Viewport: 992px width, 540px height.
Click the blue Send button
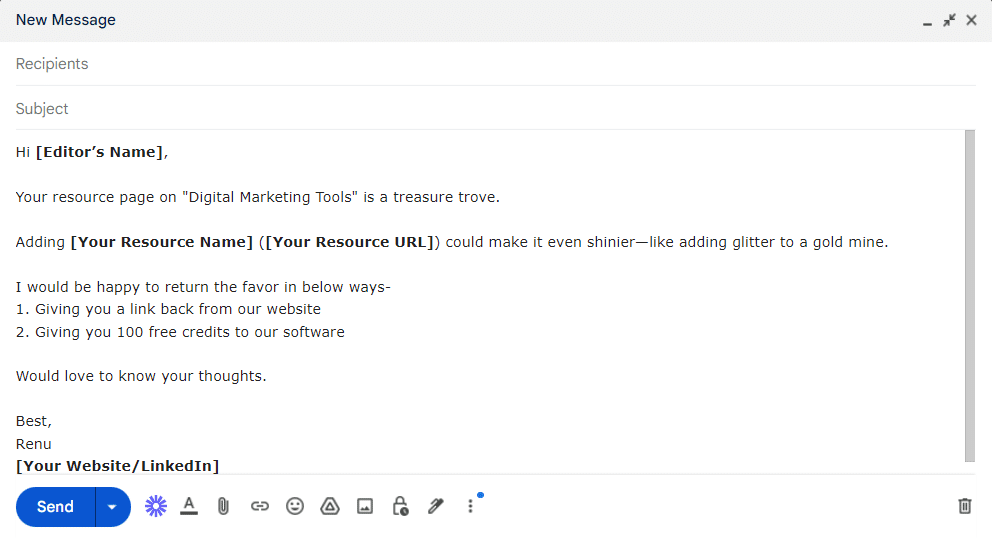56,507
